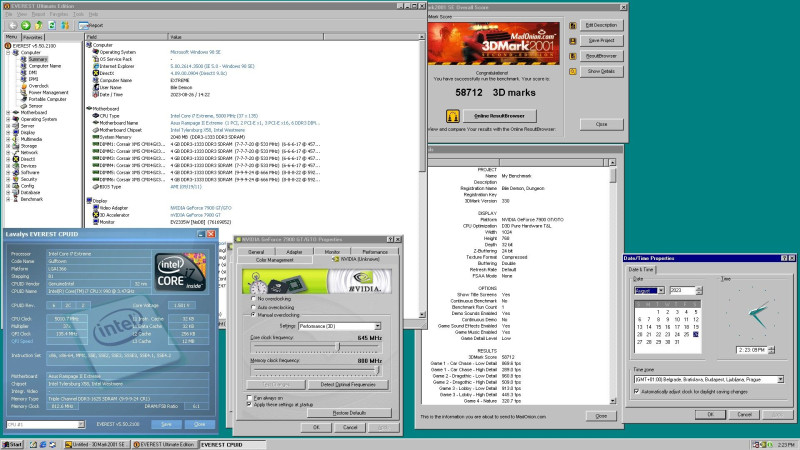Screen dimensions: 800x450
Task: Open the CPU #1 dropdown in CPUID
Action: pos(81,424)
